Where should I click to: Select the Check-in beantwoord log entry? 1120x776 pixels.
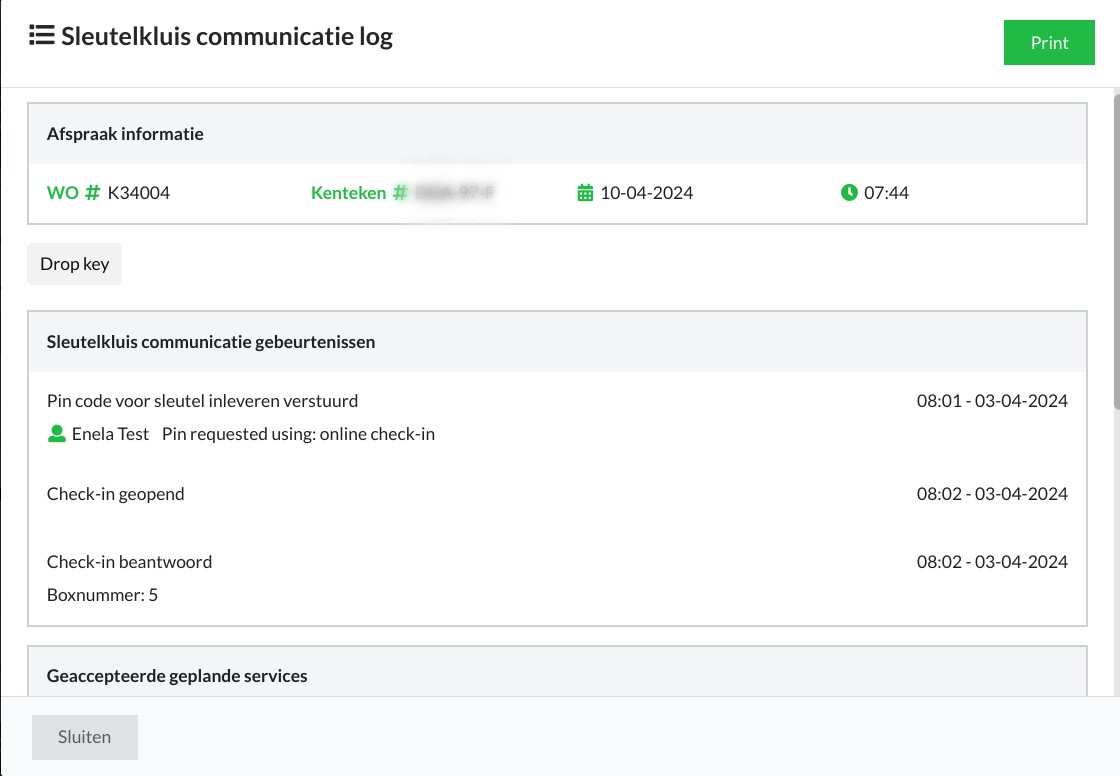click(129, 562)
